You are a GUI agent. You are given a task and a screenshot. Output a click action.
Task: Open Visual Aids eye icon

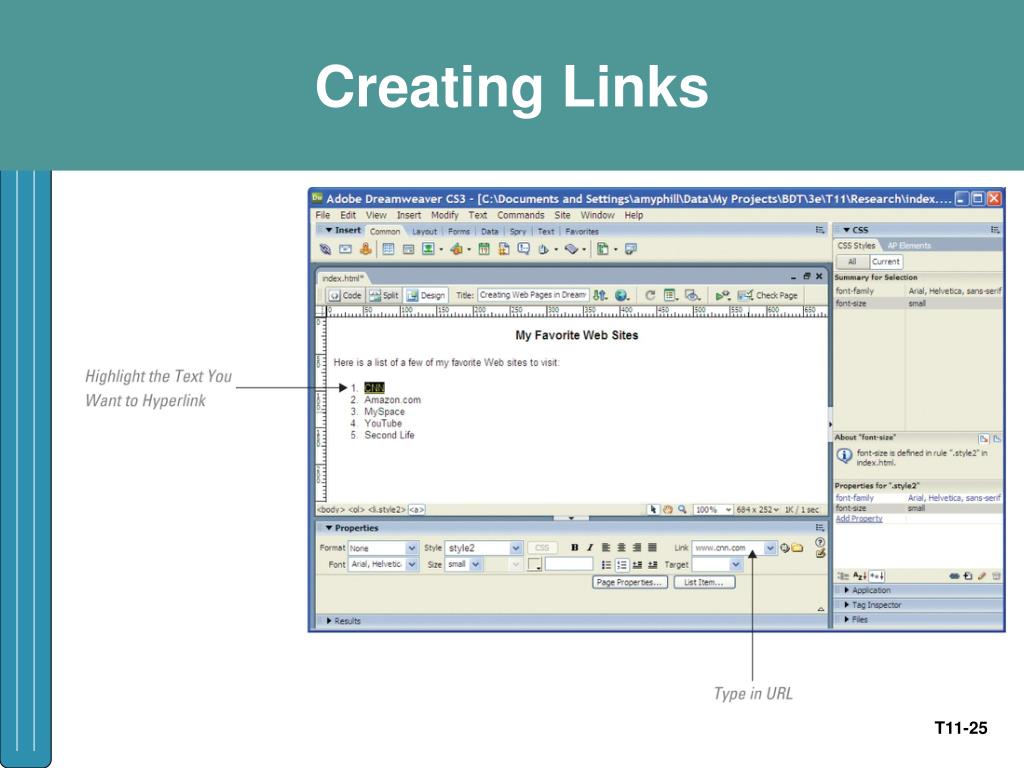(692, 295)
